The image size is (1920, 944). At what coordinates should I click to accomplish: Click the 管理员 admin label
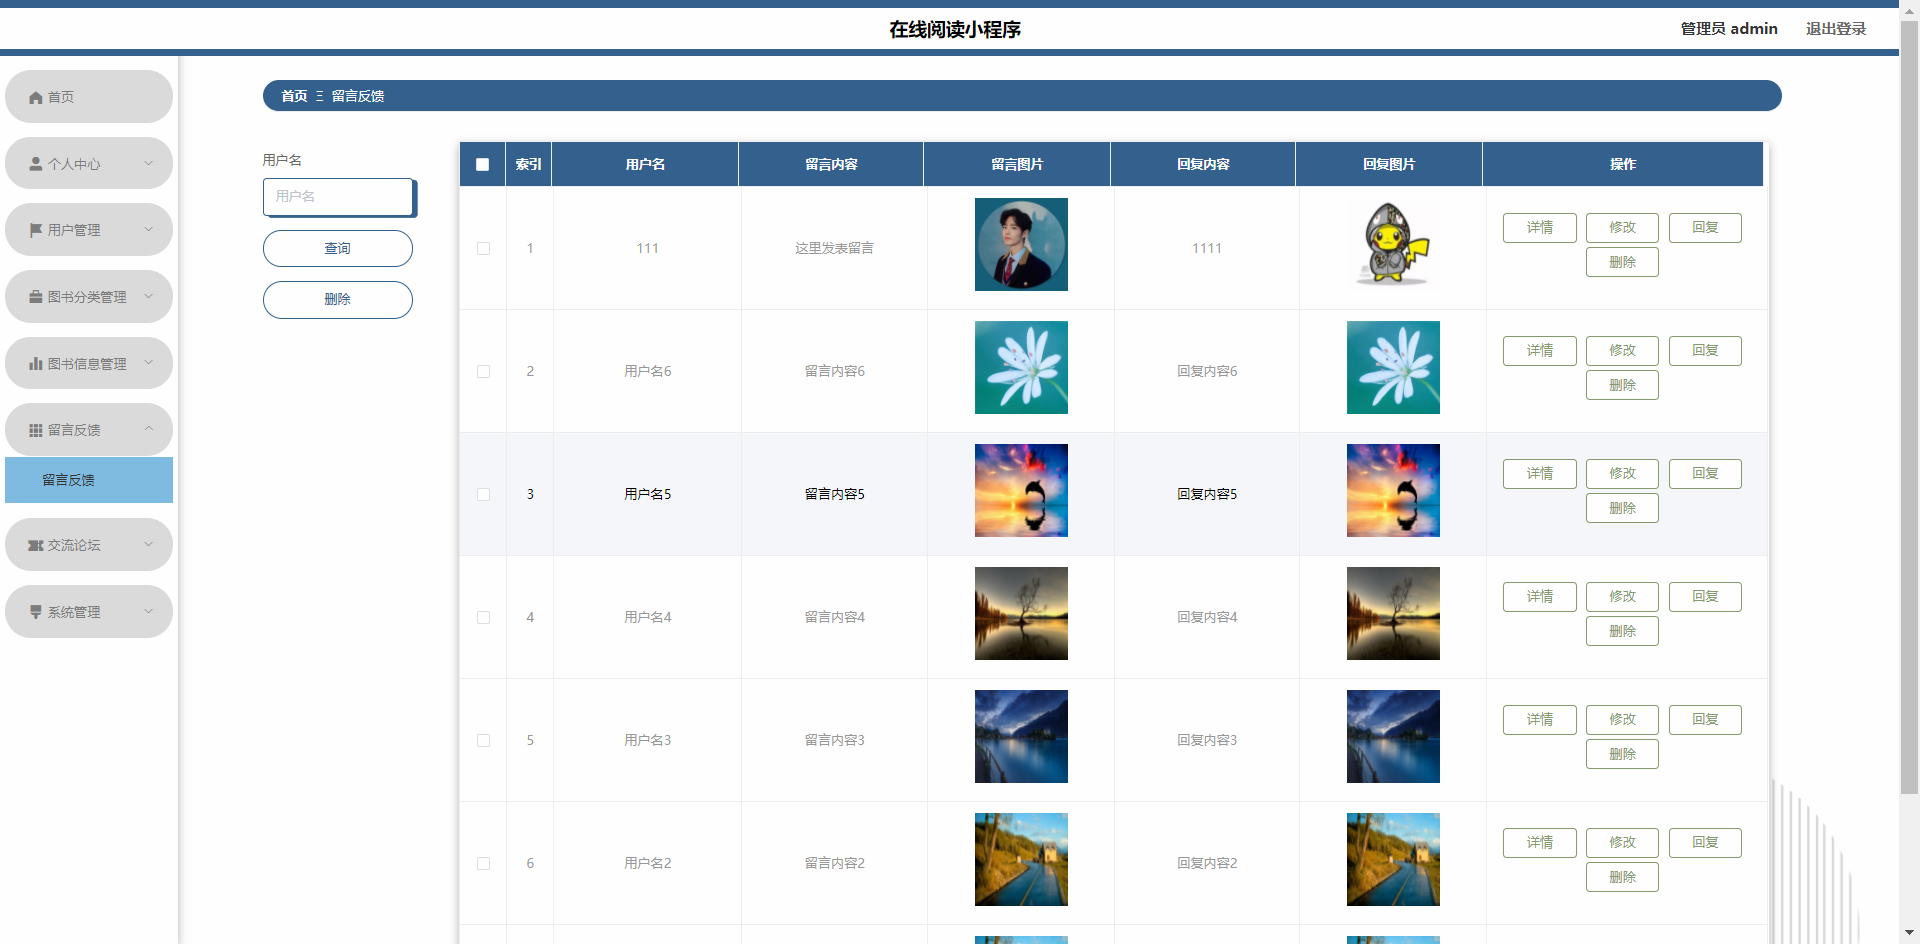click(1729, 29)
